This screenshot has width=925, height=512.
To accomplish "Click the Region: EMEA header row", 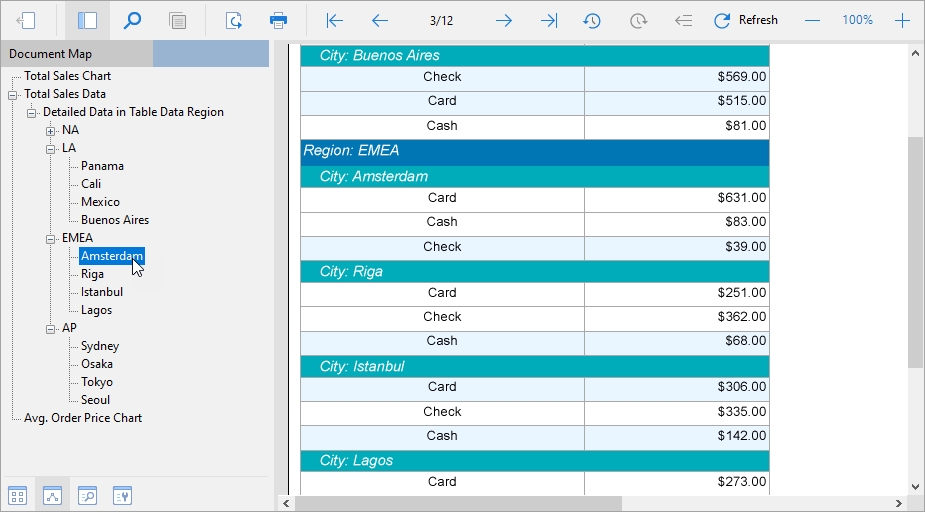I will (x=535, y=153).
